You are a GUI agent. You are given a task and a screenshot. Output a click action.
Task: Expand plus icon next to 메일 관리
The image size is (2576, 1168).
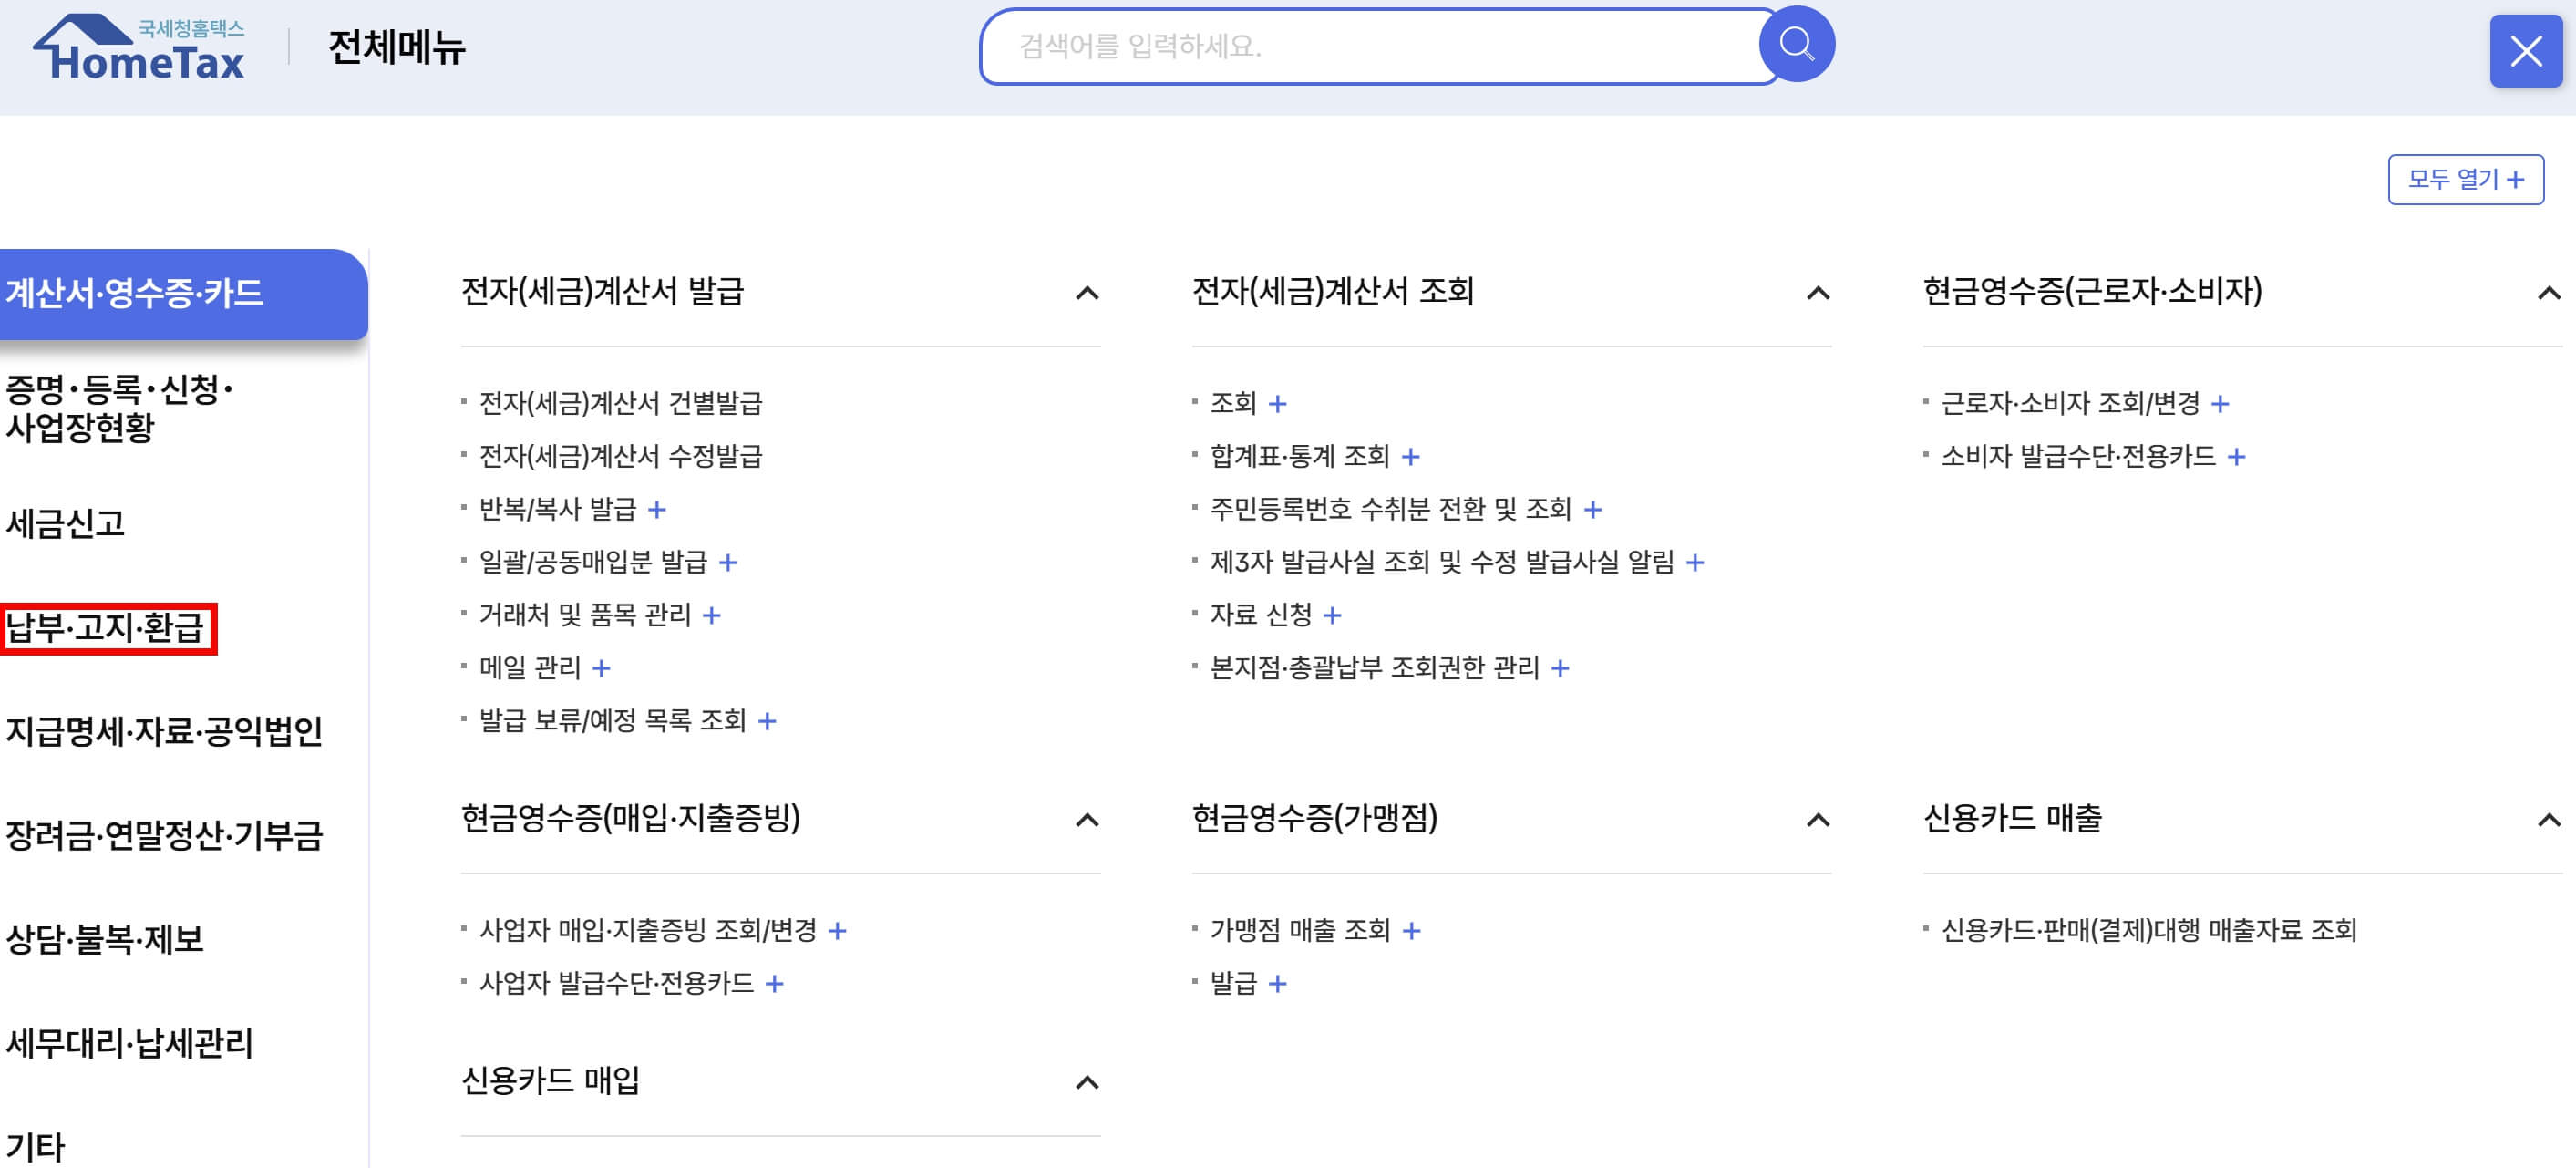click(x=601, y=668)
